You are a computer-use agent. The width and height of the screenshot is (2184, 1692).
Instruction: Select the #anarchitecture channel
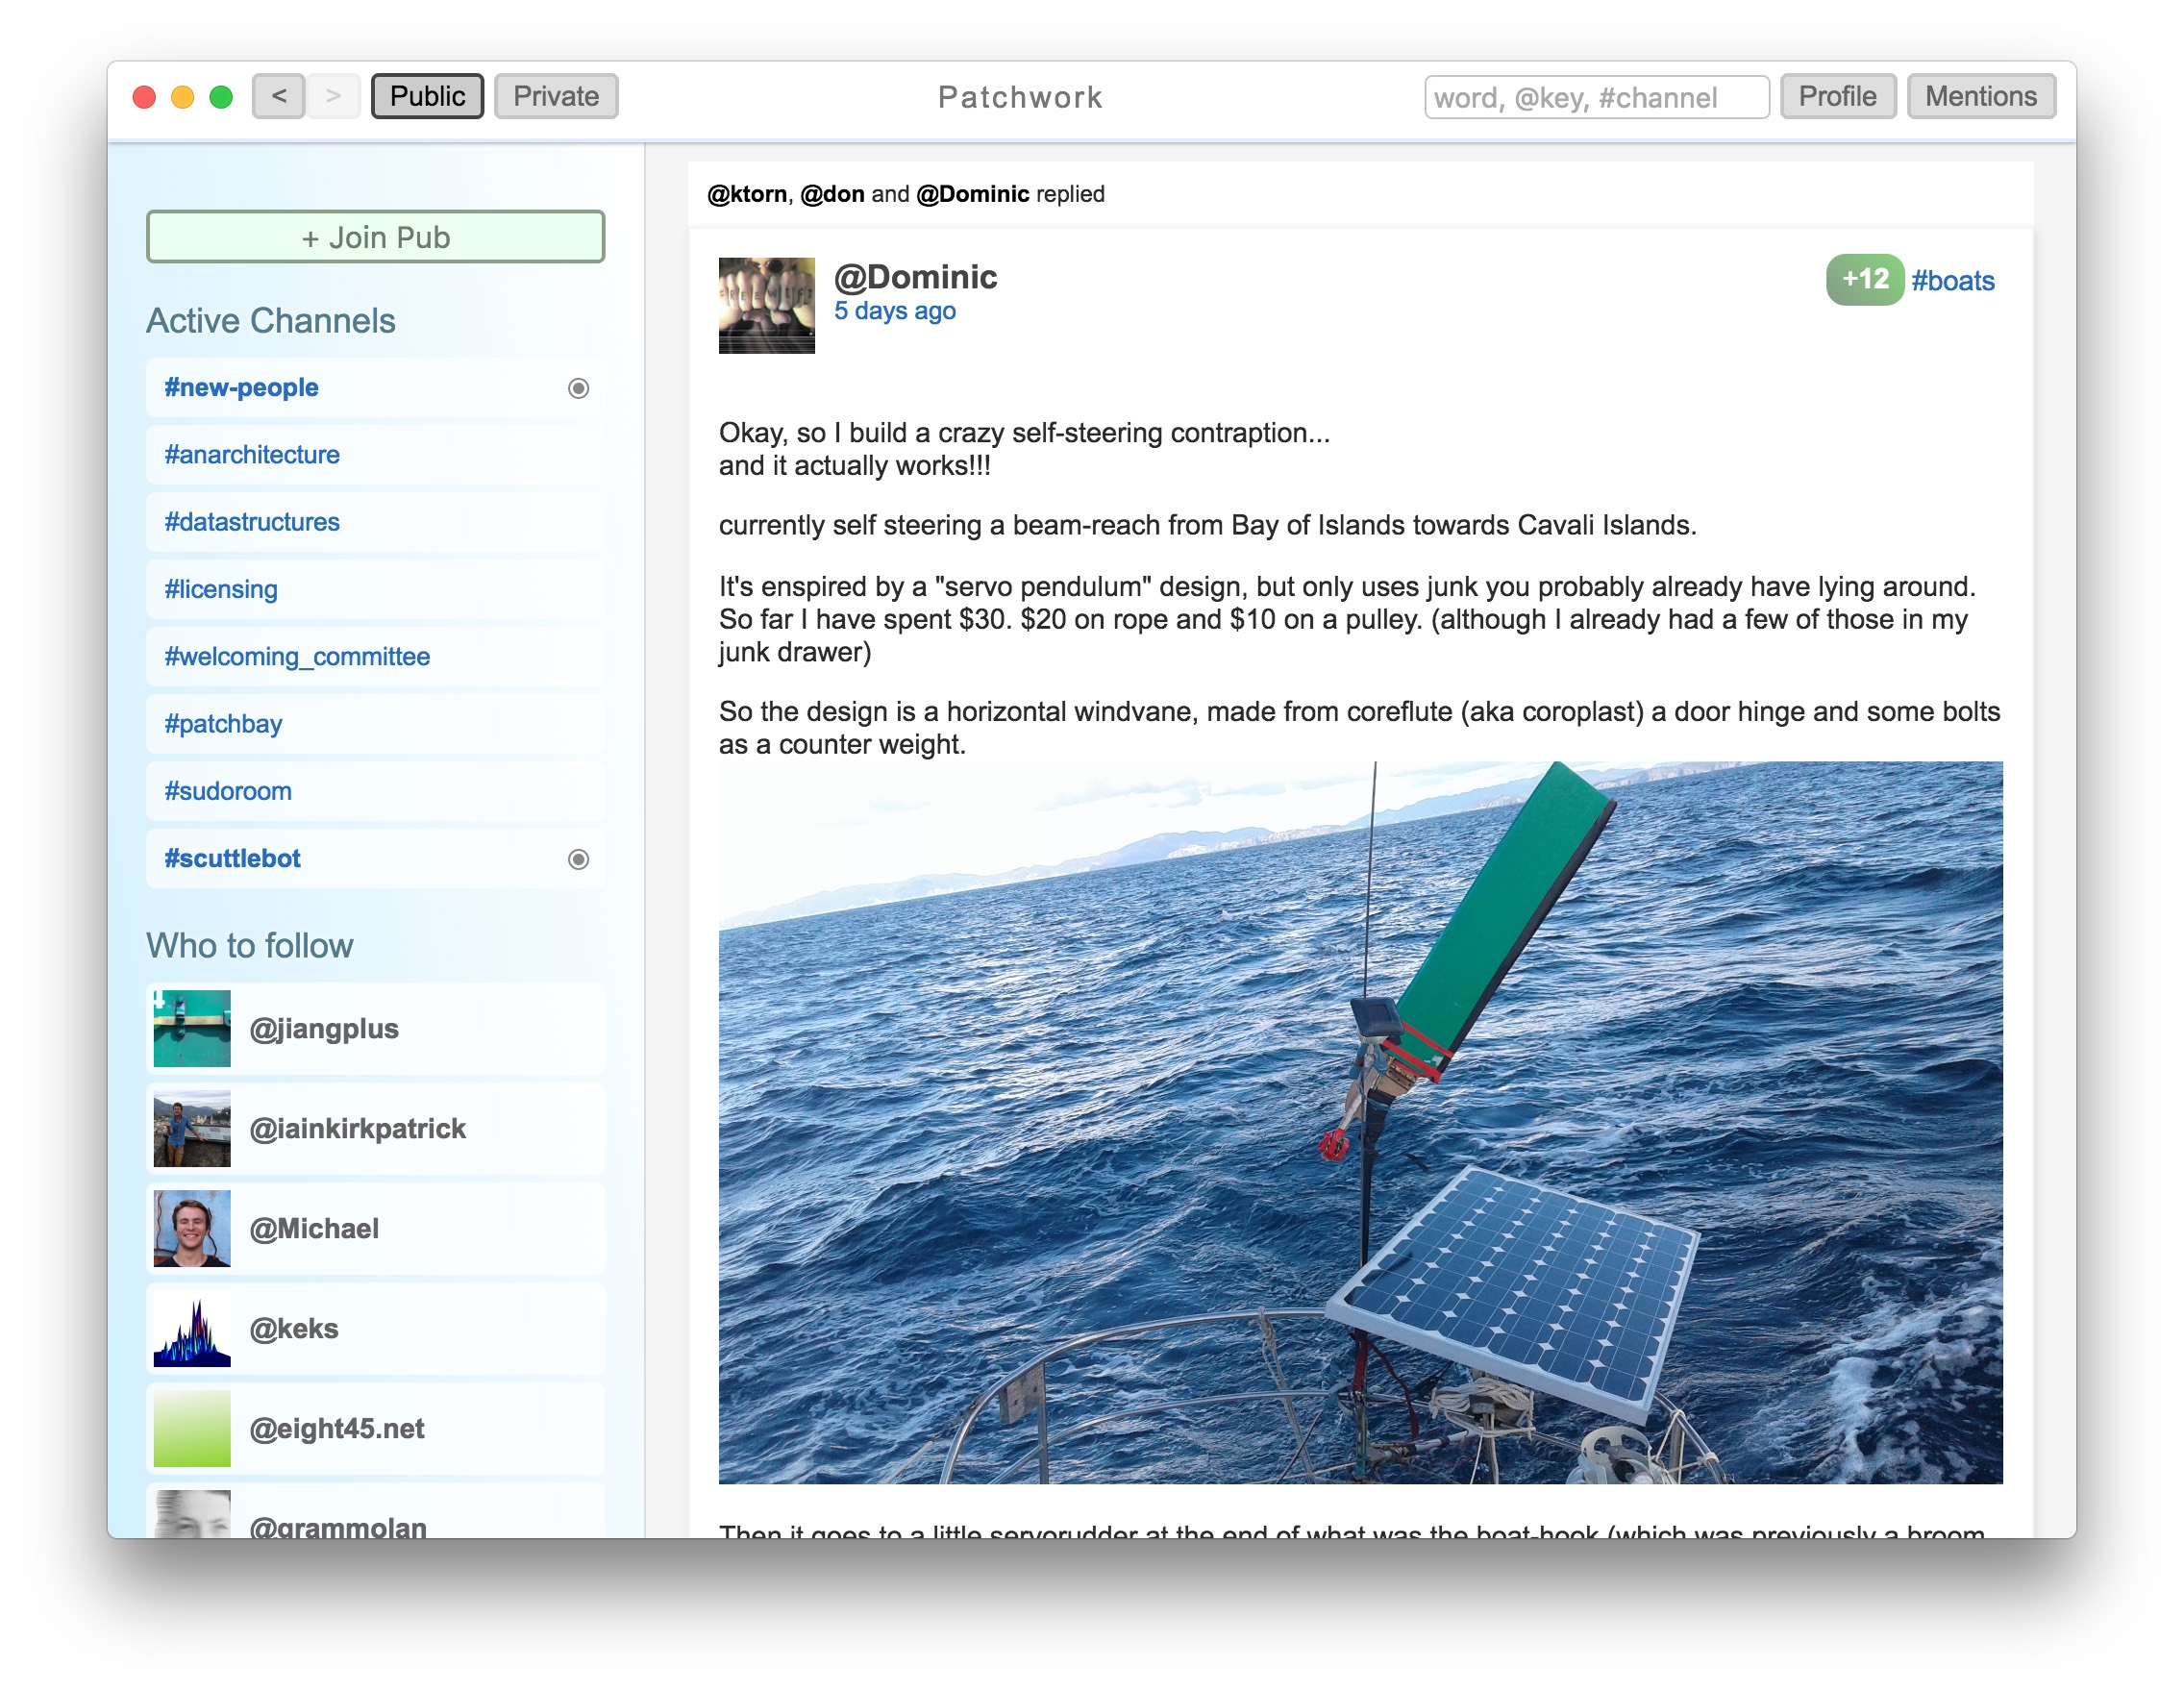(x=256, y=456)
